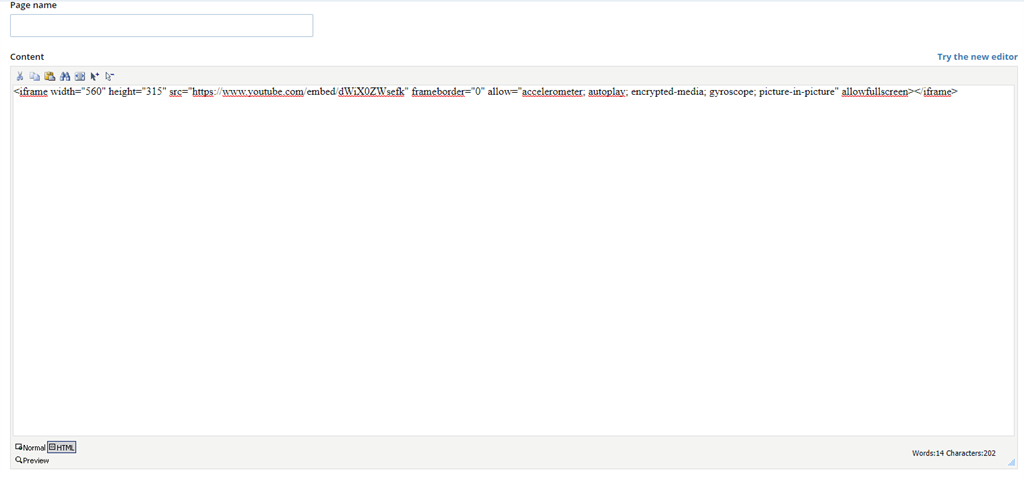This screenshot has width=1024, height=478.
Task: Click the Paste clipboard icon
Action: (x=50, y=76)
